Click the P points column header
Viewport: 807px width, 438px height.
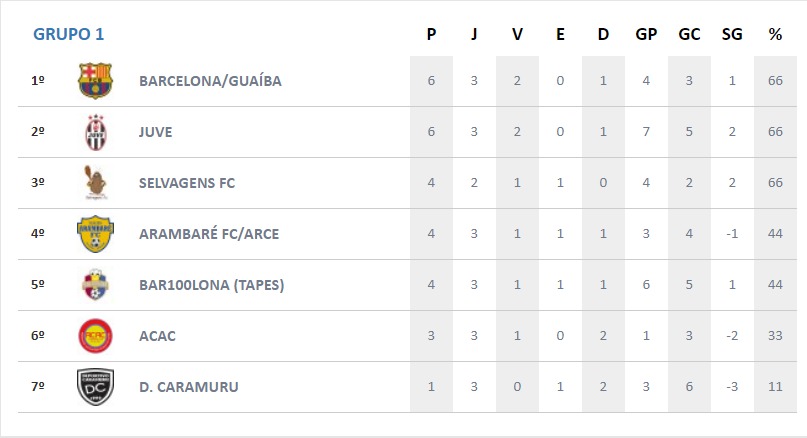(431, 34)
